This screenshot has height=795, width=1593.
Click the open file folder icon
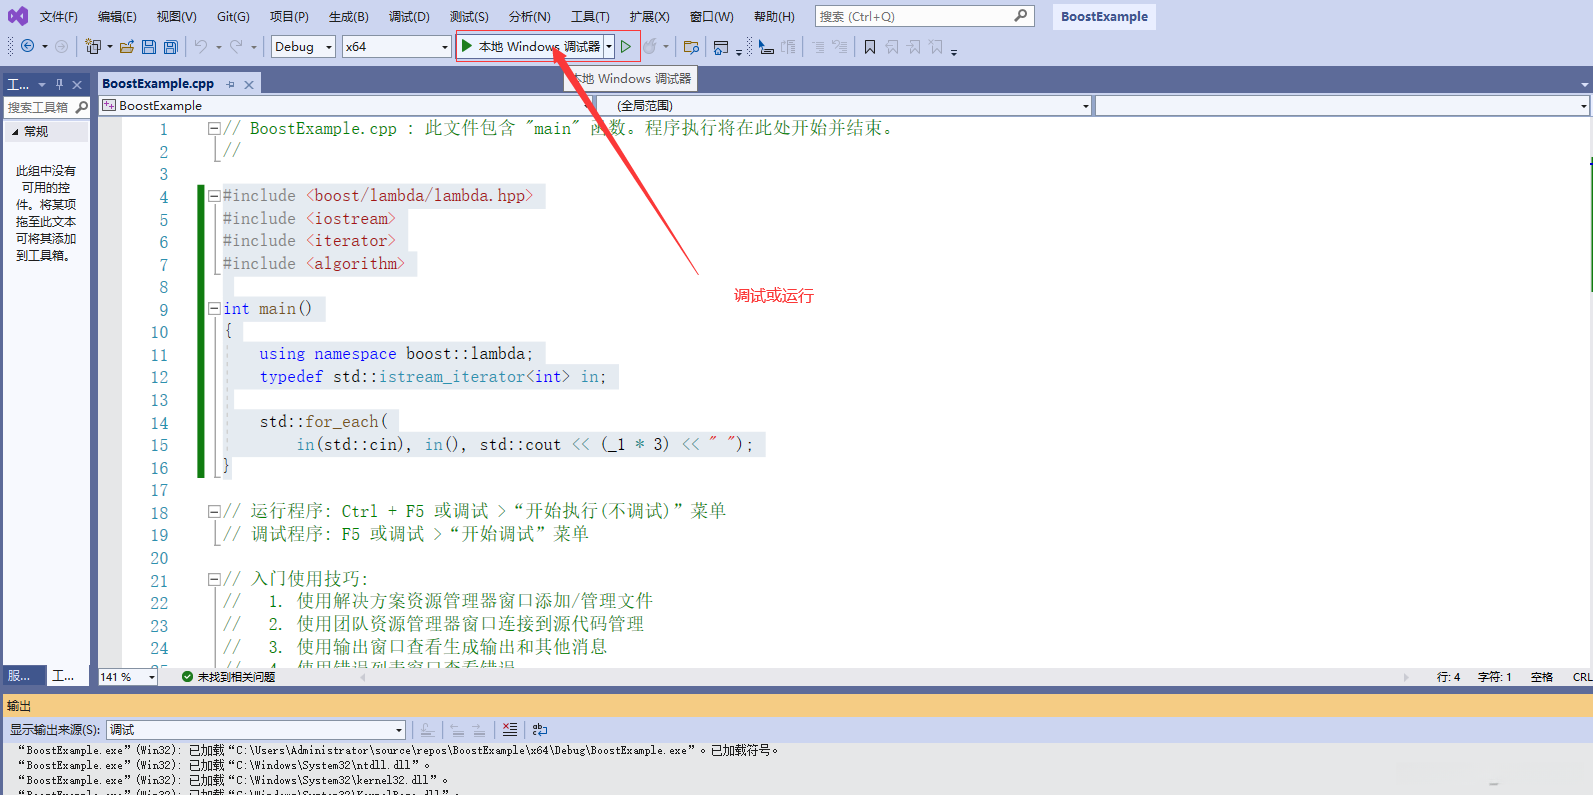tap(127, 46)
